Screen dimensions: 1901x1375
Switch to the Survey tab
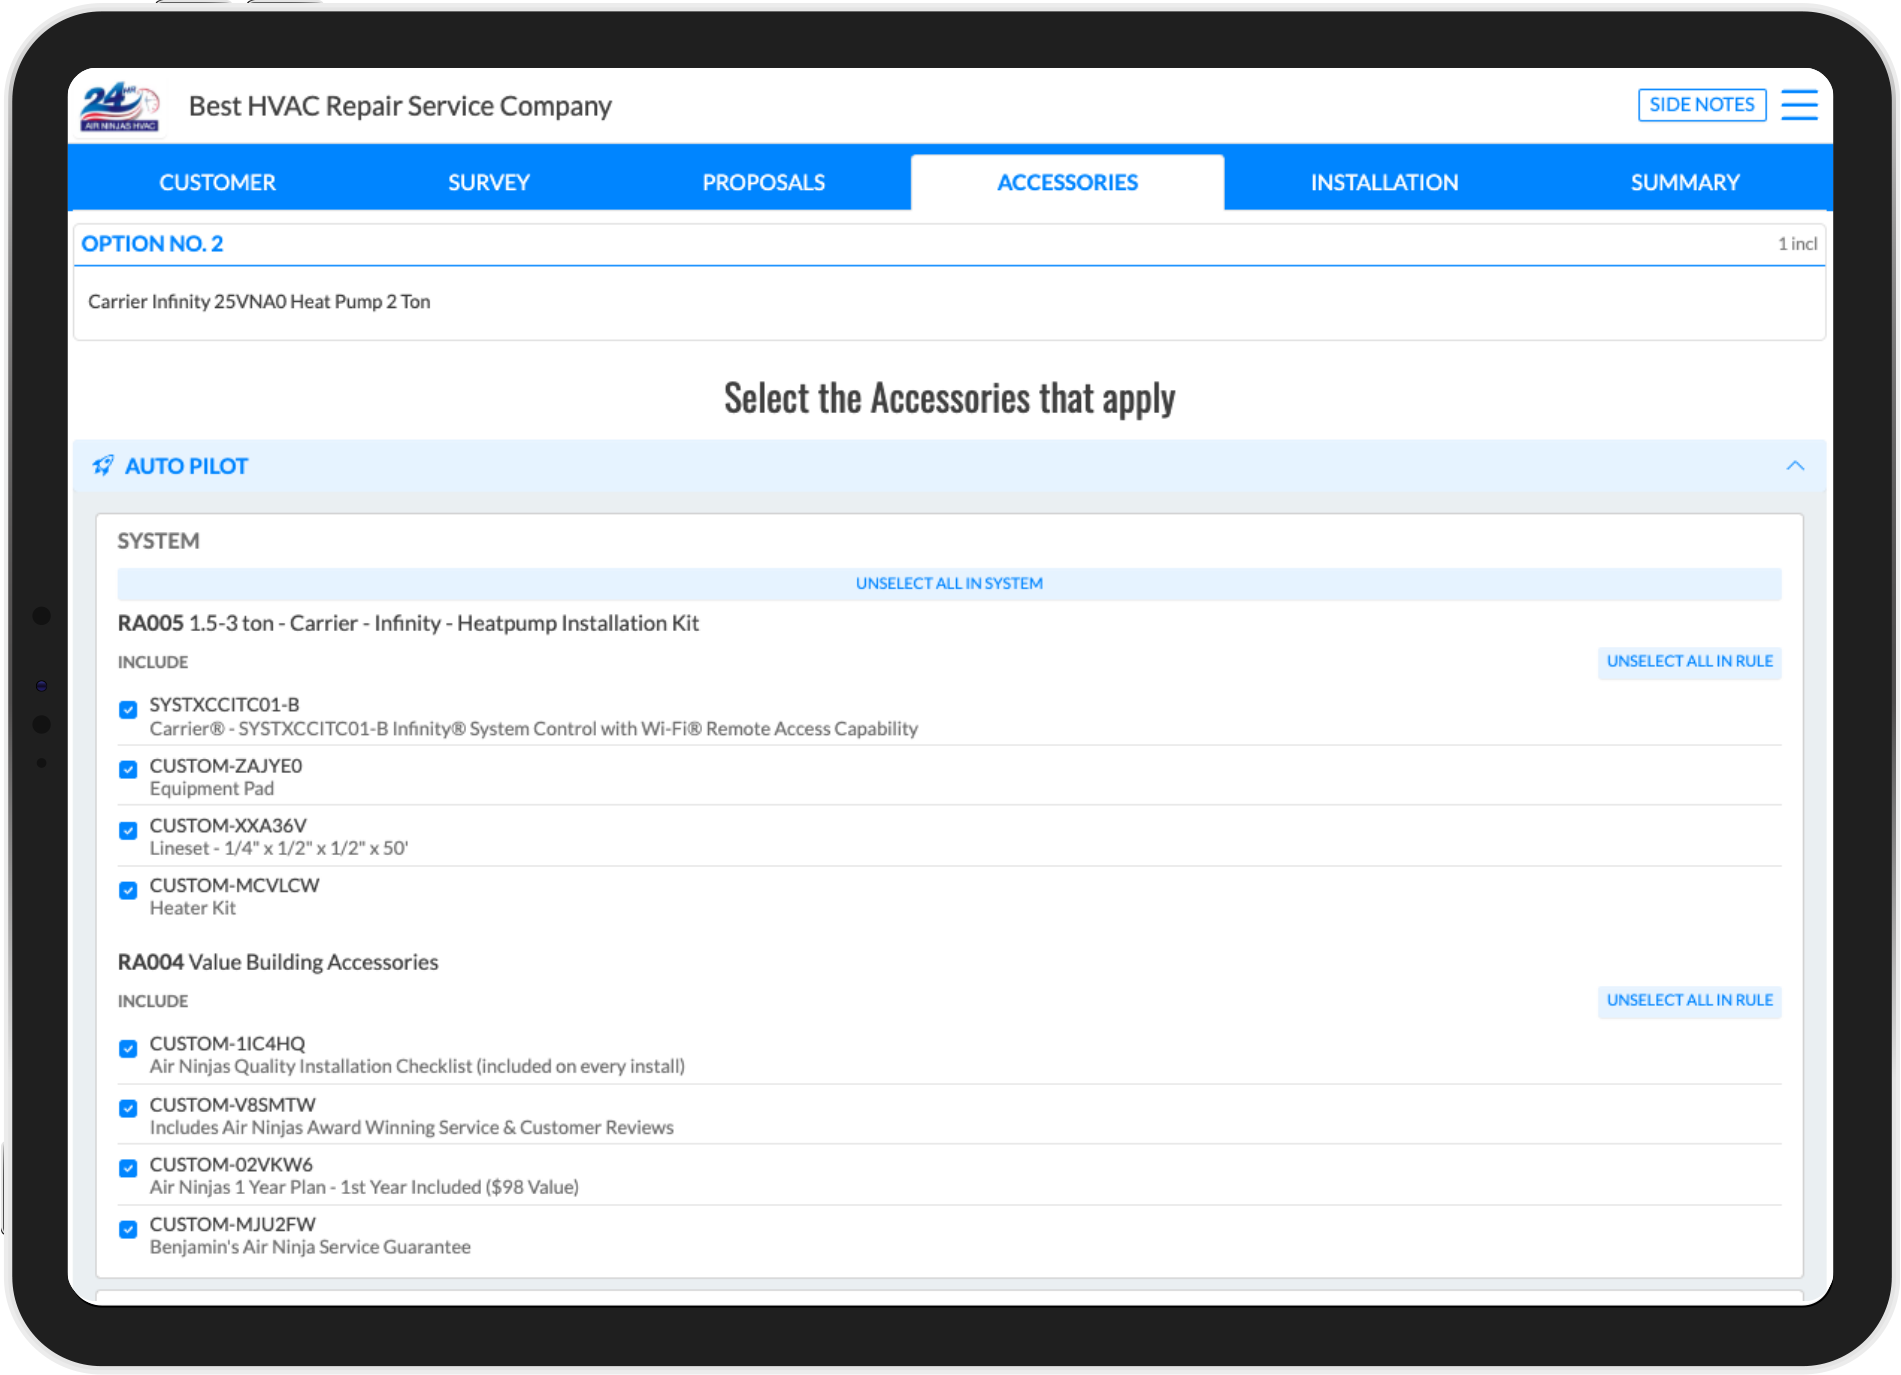coord(489,182)
